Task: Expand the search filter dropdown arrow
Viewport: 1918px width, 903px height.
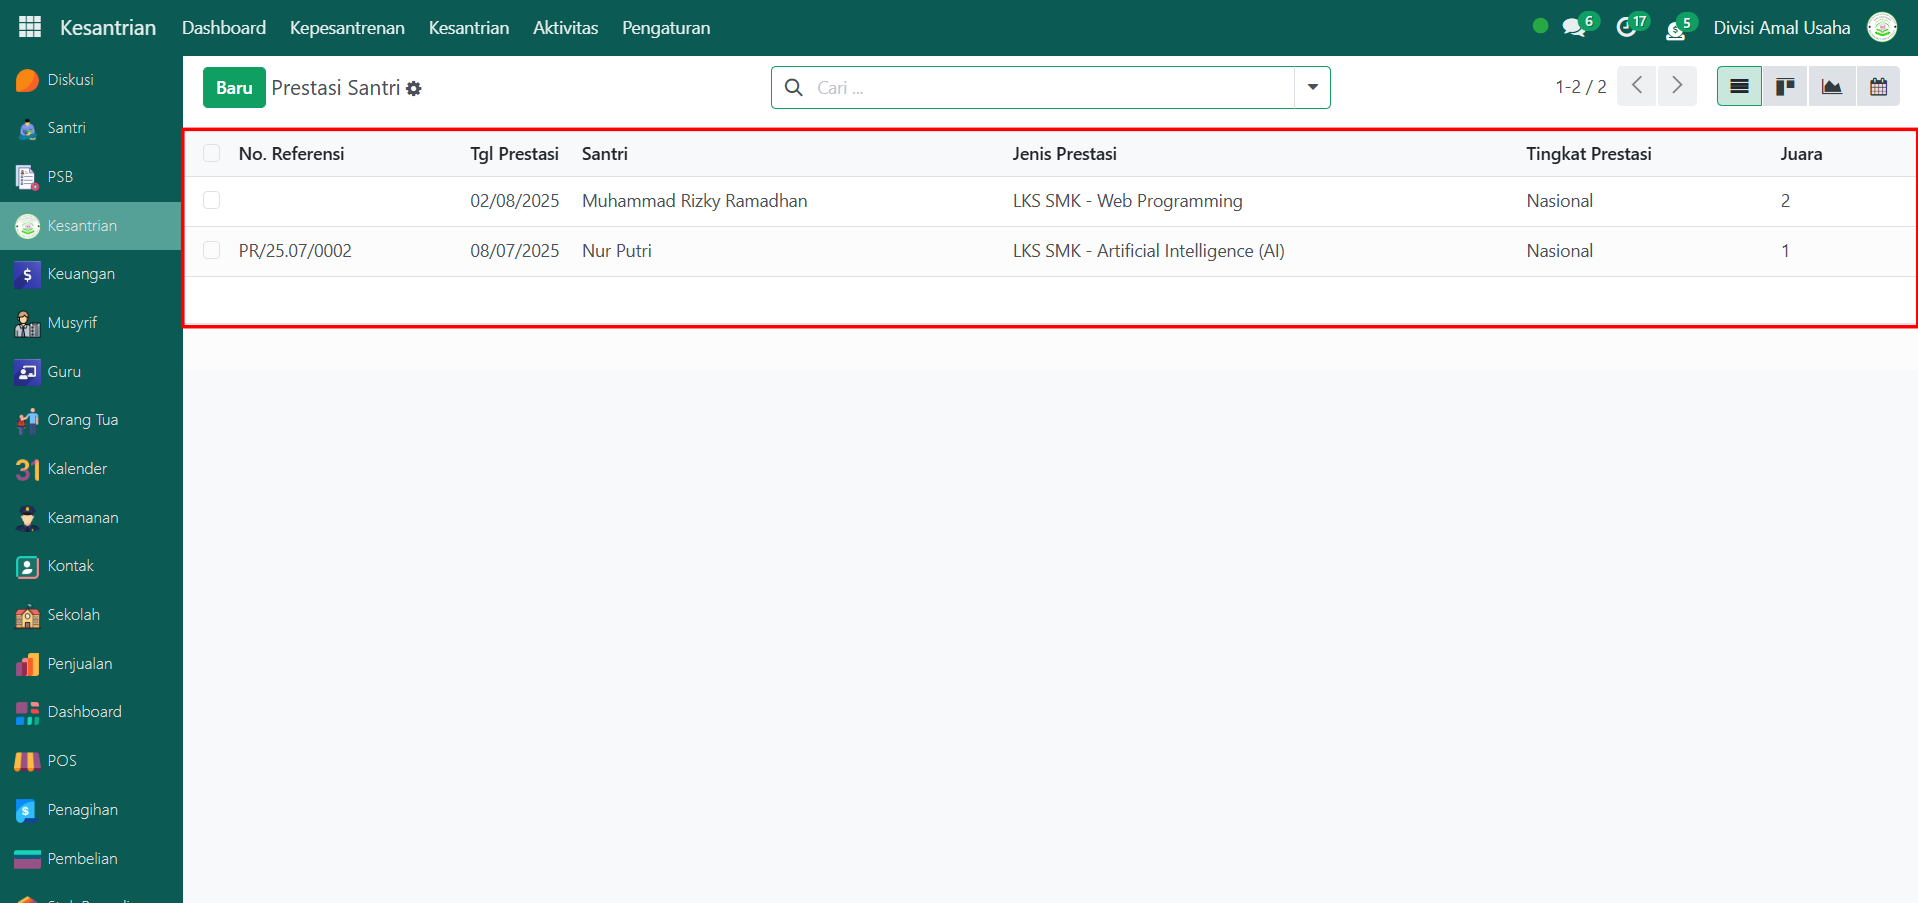Action: point(1312,87)
